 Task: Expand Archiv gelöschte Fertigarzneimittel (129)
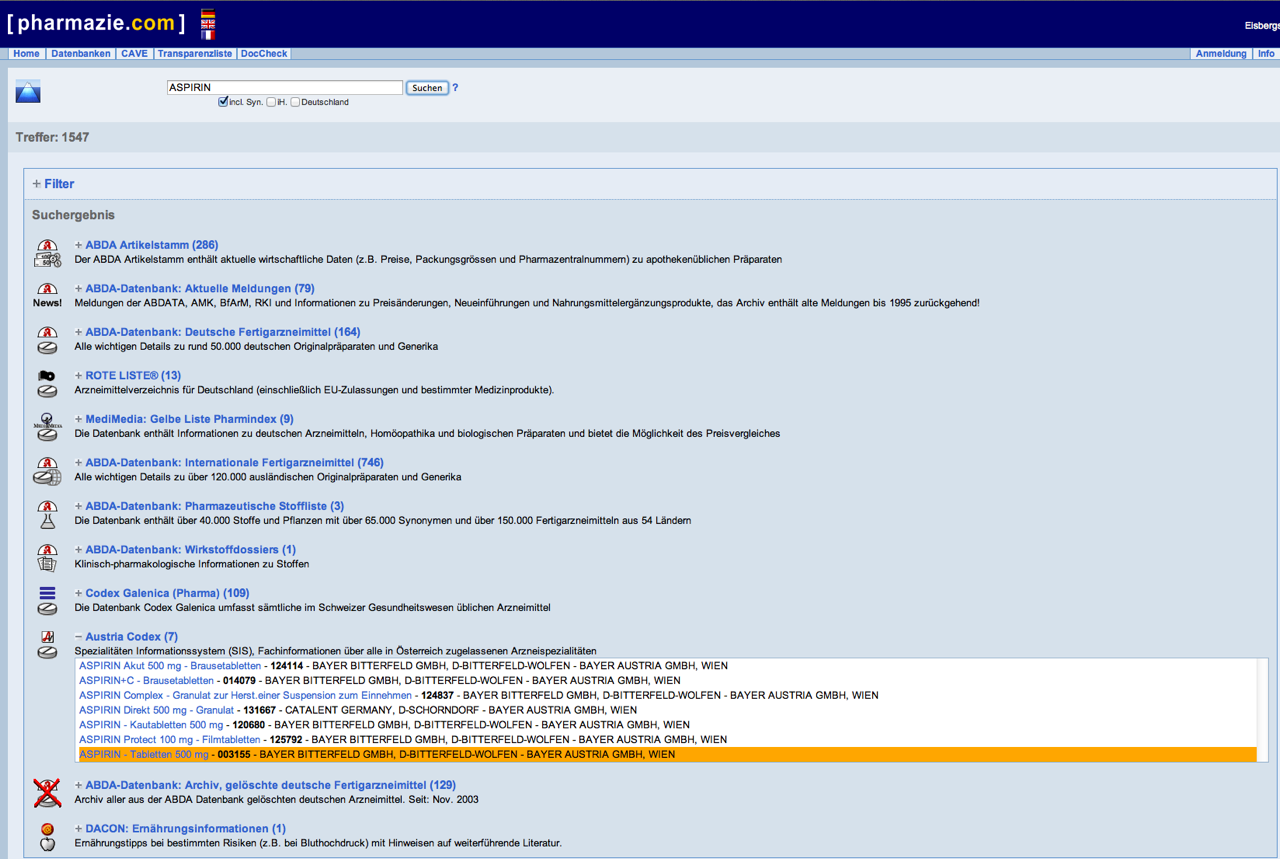pyautogui.click(x=265, y=785)
